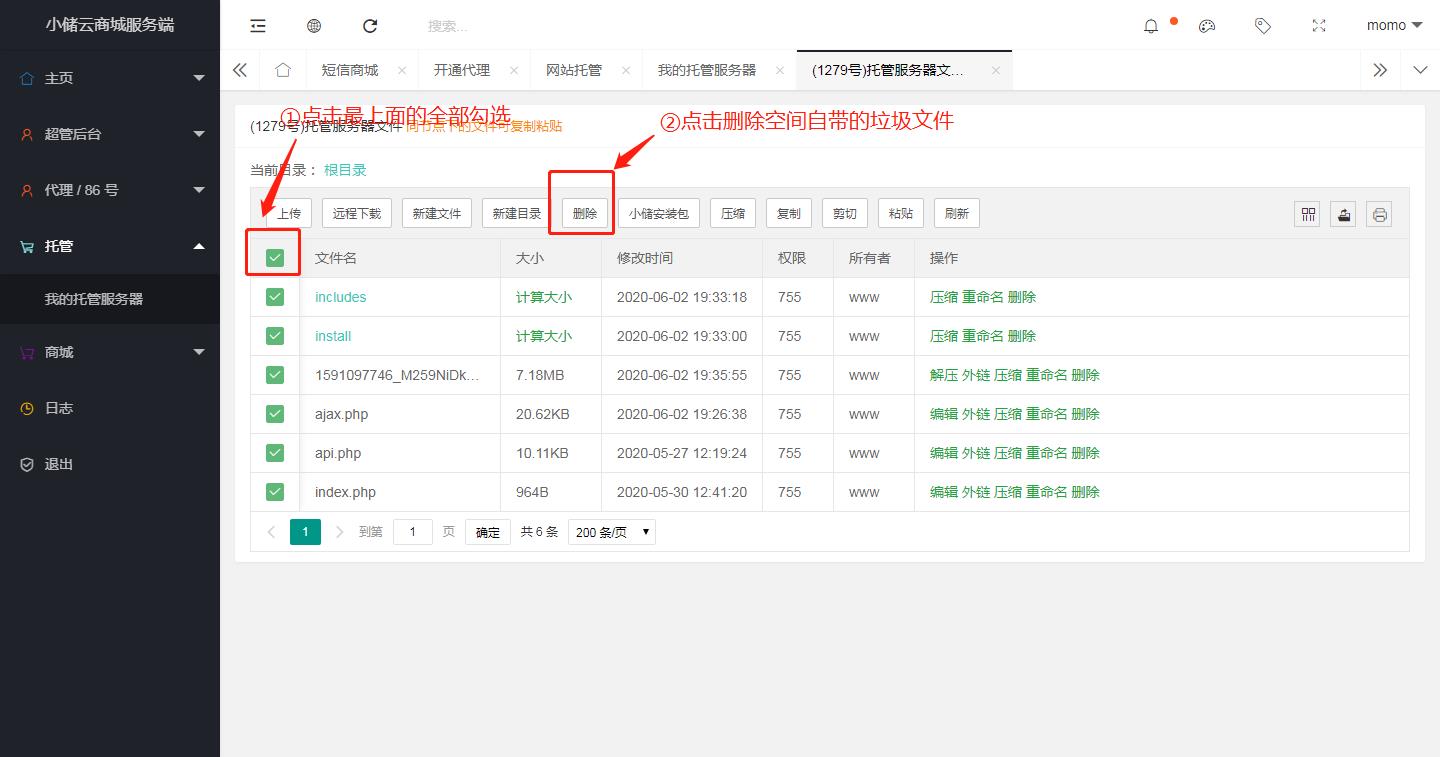Screen dimensions: 1440x757
Task: Collapse the 托管 sidebar menu
Action: click(x=110, y=246)
